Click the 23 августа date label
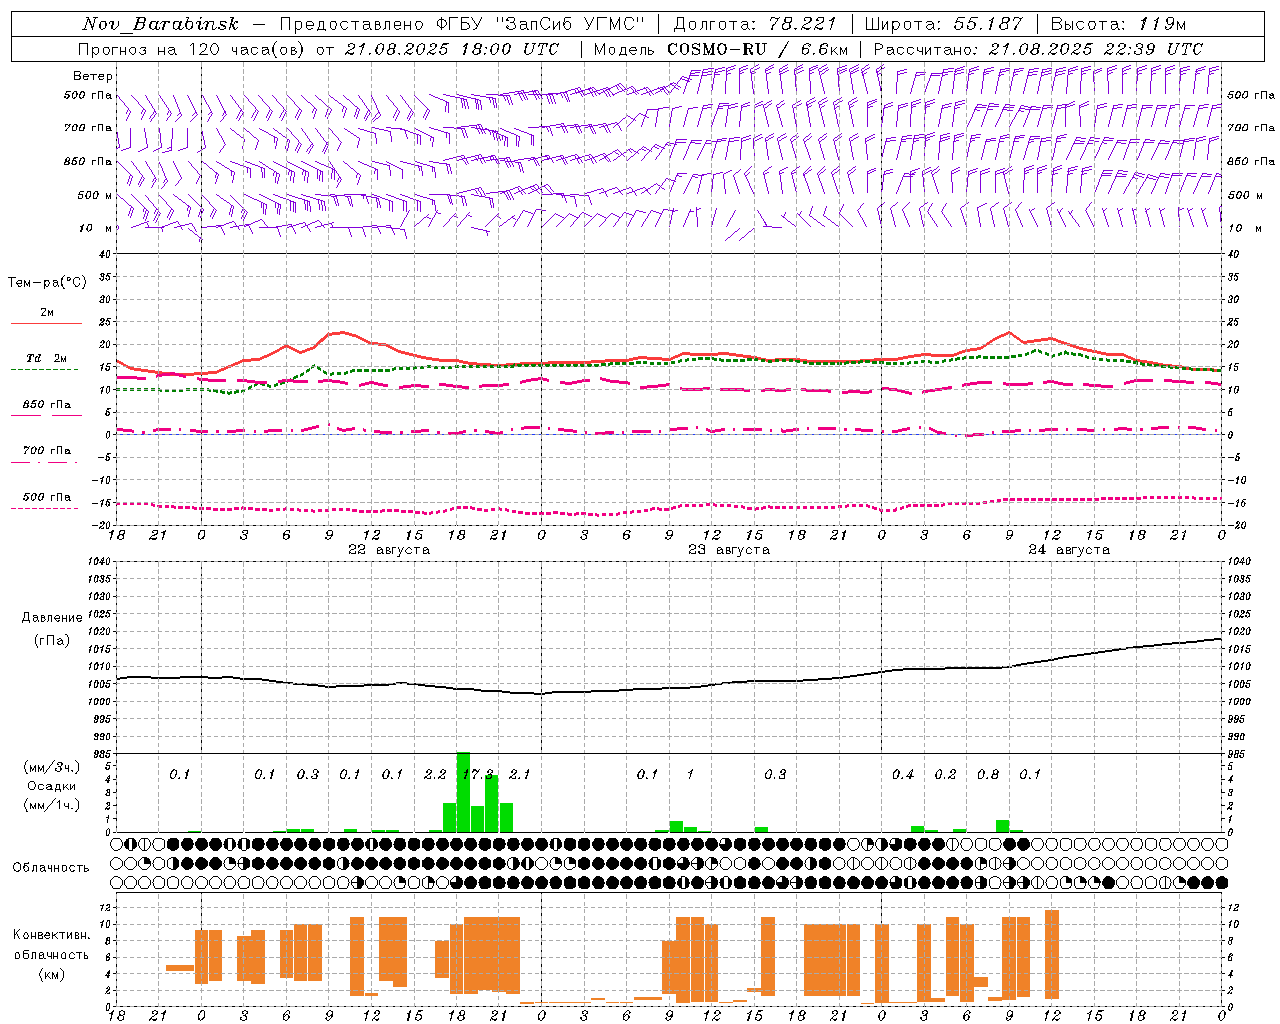This screenshot has width=1280, height=1024. coord(729,550)
